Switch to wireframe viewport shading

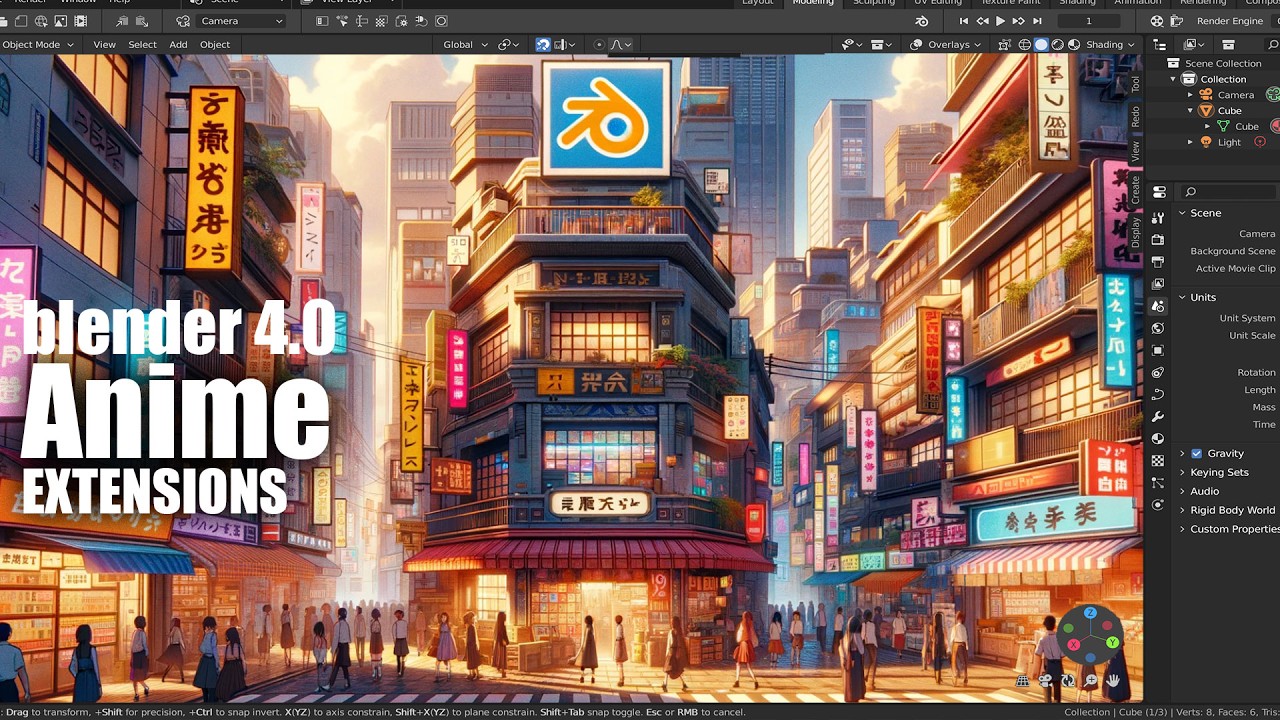1025,44
